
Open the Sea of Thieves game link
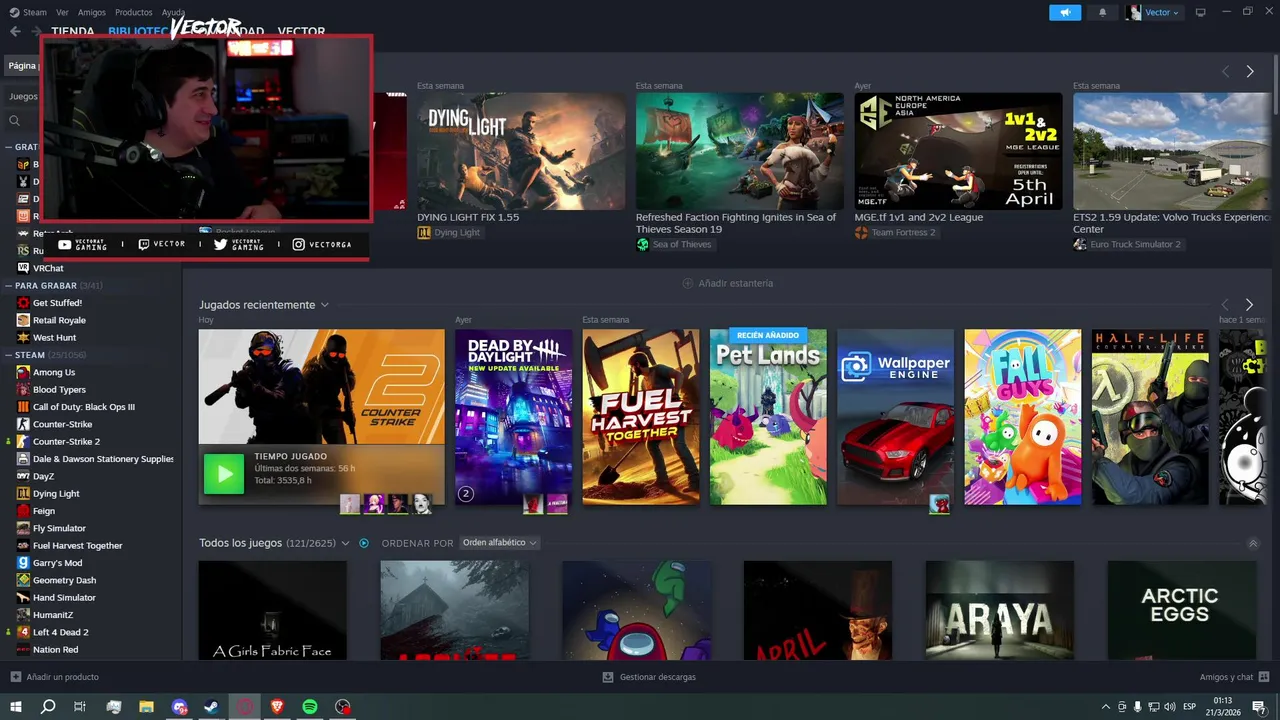[x=674, y=245]
